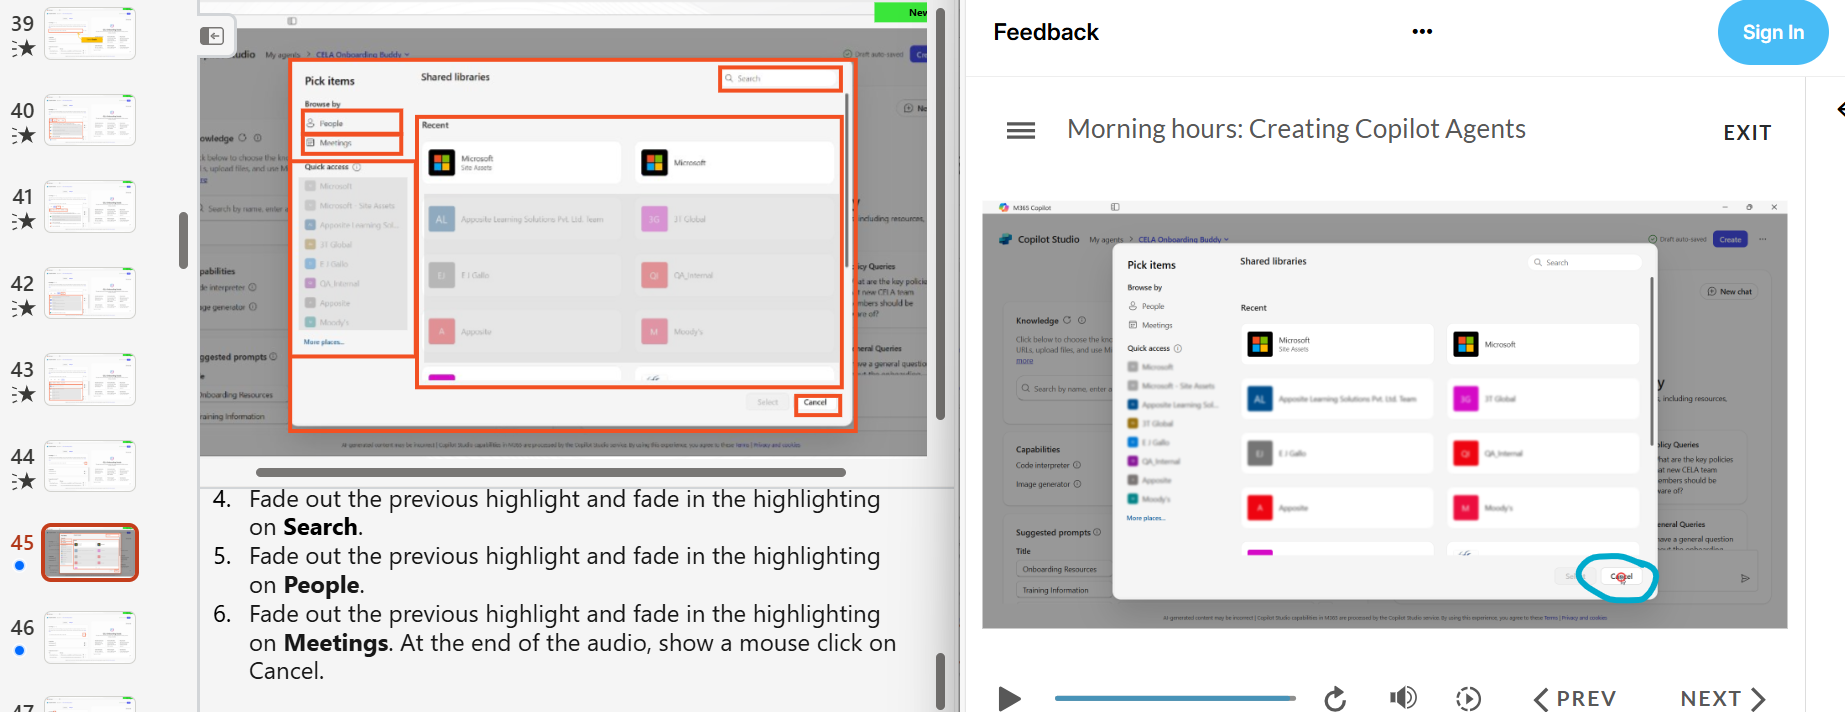Select slide 41 thumbnail
This screenshot has height=712, width=1845.
pos(90,206)
